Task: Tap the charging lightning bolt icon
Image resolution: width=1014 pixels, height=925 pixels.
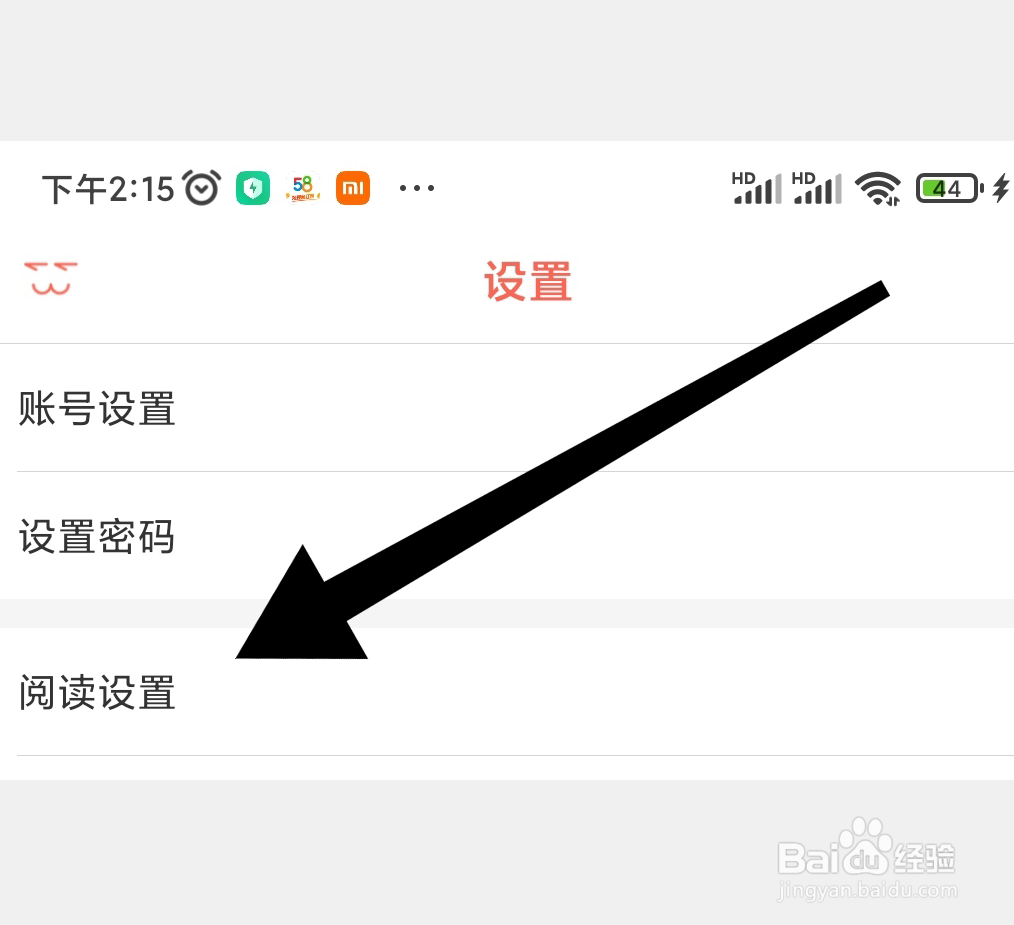Action: pyautogui.click(x=1001, y=188)
